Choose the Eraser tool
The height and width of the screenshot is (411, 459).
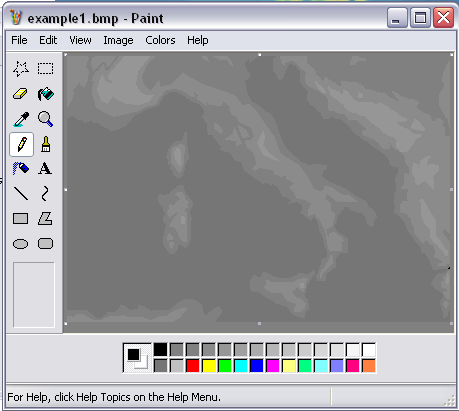pos(21,94)
